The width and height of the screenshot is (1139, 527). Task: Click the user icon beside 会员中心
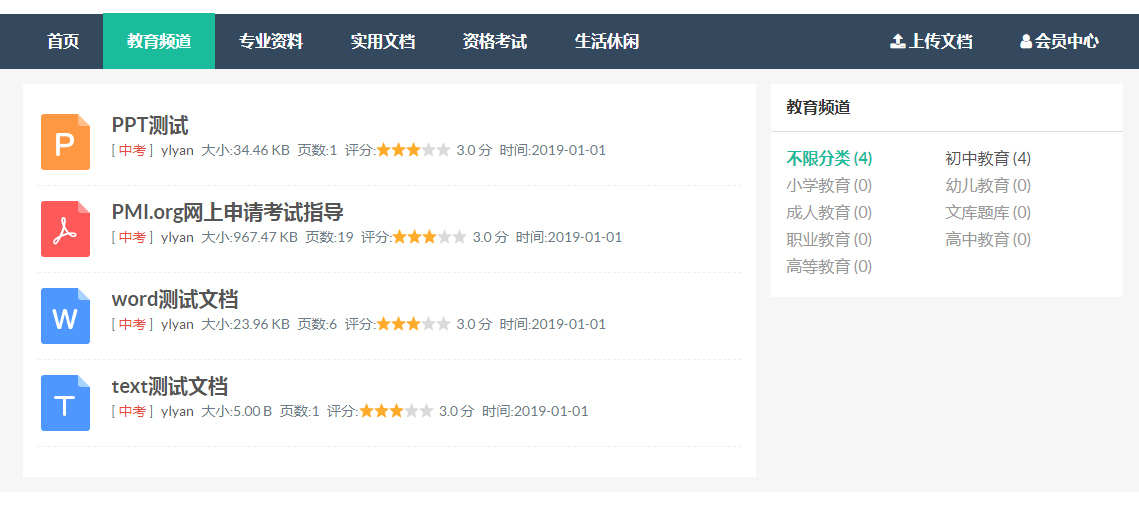click(1026, 41)
